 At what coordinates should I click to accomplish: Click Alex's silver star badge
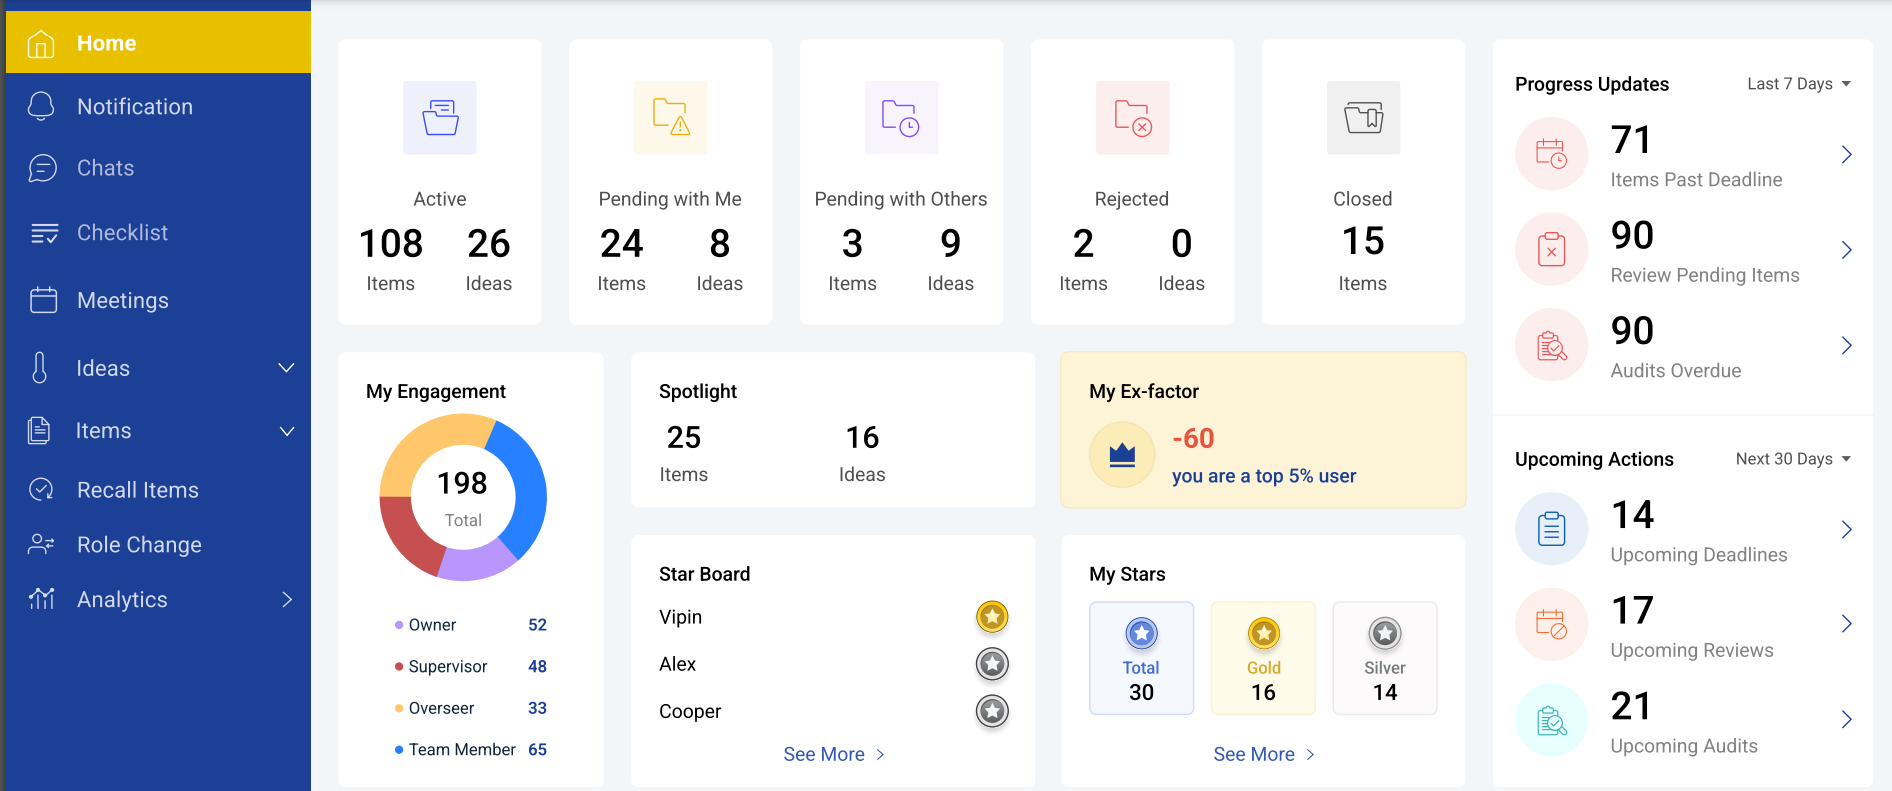click(992, 664)
